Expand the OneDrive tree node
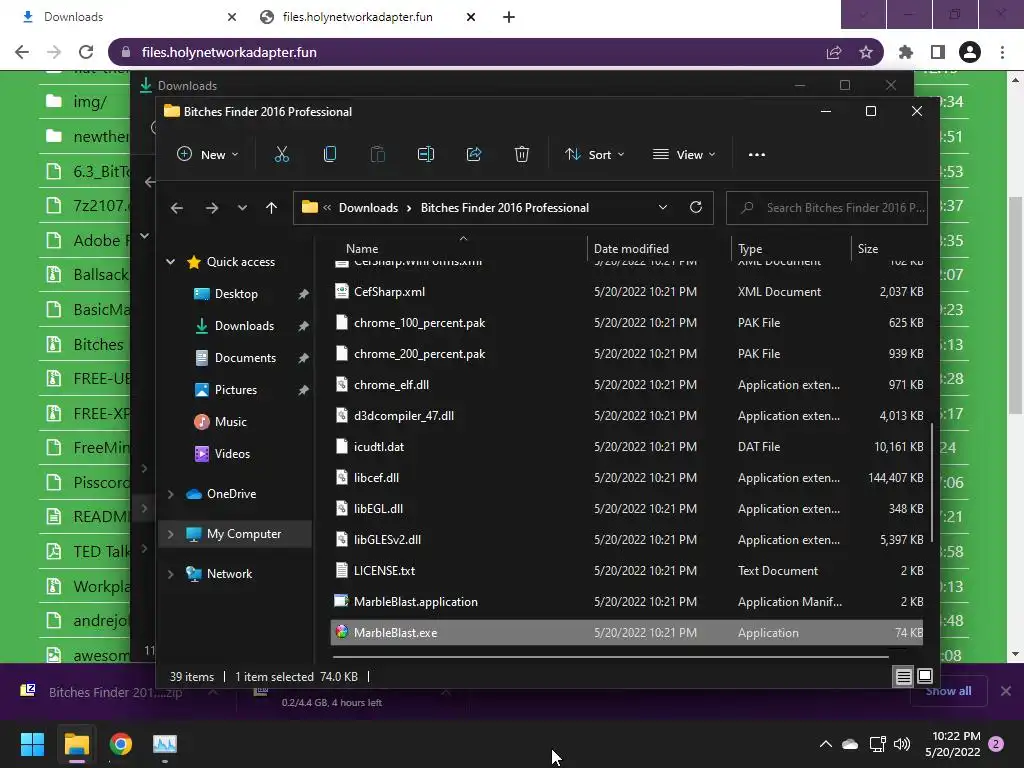Viewport: 1024px width, 768px height. pyautogui.click(x=170, y=494)
